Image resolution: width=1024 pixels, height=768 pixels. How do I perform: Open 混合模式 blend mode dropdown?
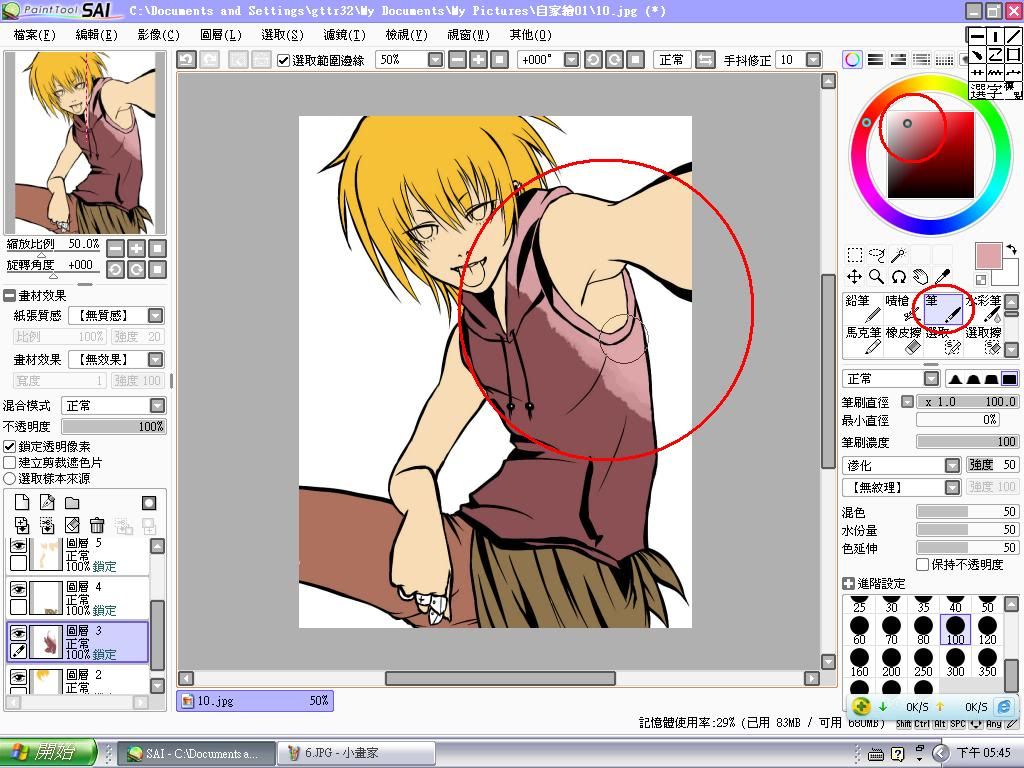[x=157, y=406]
